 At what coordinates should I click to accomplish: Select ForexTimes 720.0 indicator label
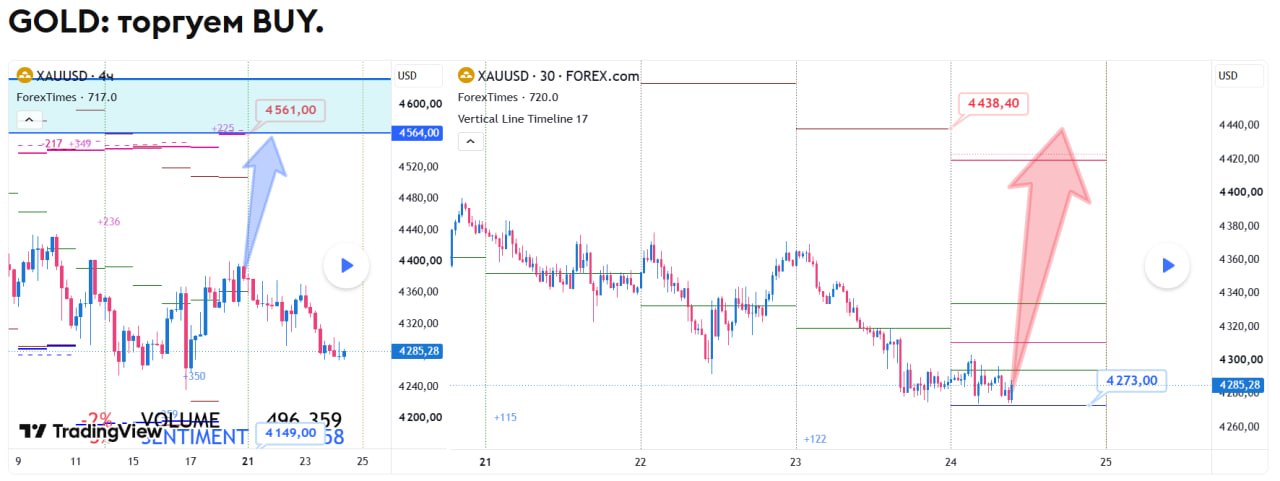tap(508, 97)
